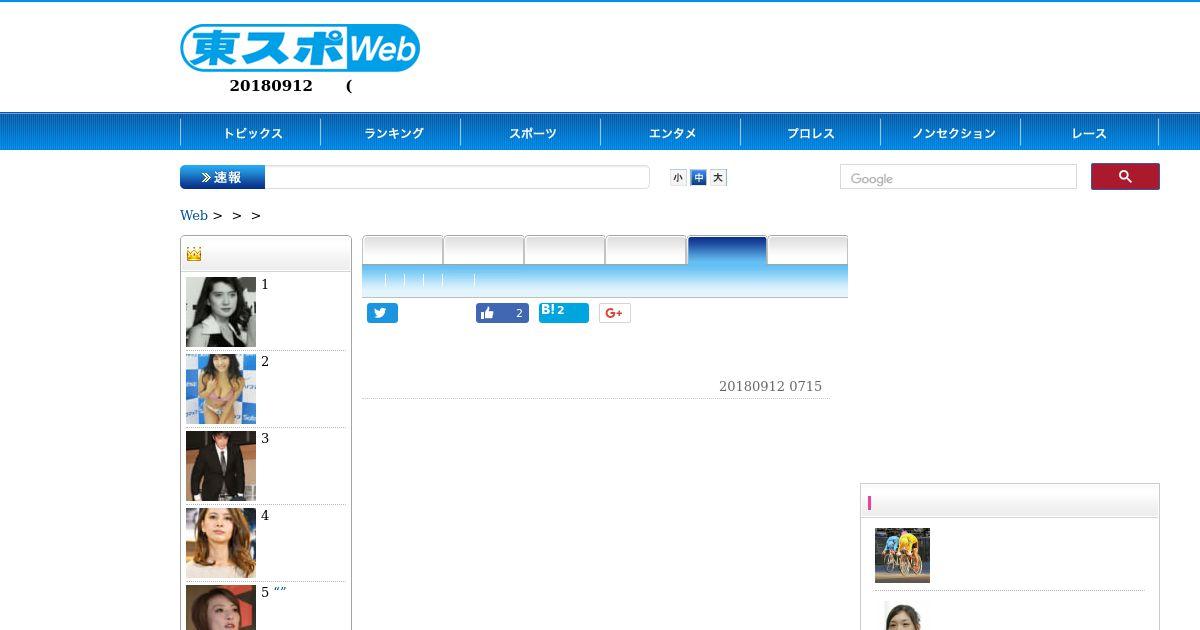This screenshot has height=630, width=1200.
Task: Click the 速報 arrow label
Action: (x=222, y=177)
